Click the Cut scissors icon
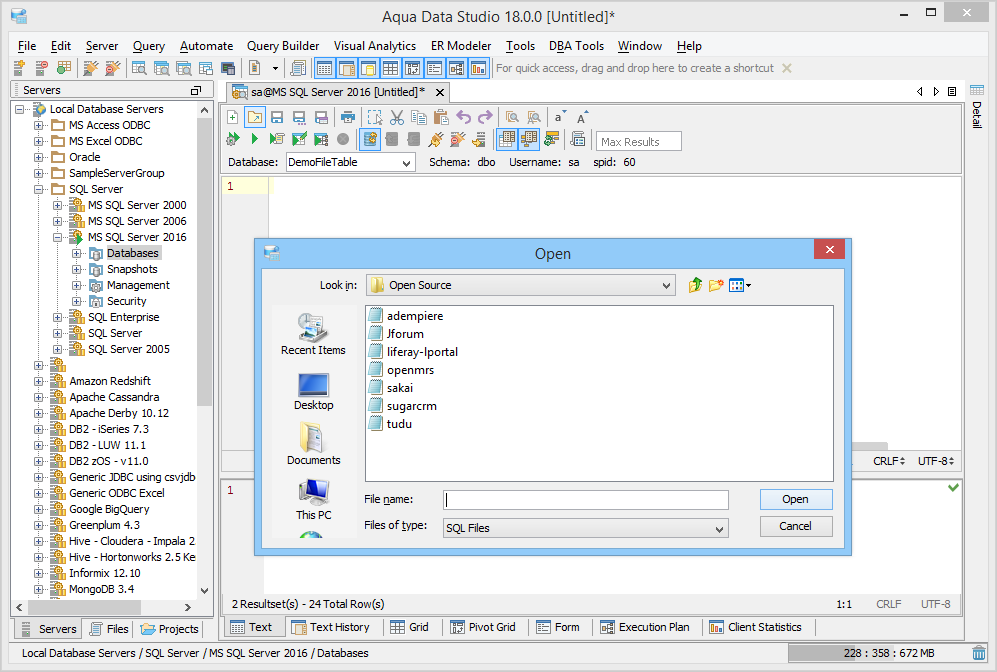The width and height of the screenshot is (997, 672). (x=397, y=117)
